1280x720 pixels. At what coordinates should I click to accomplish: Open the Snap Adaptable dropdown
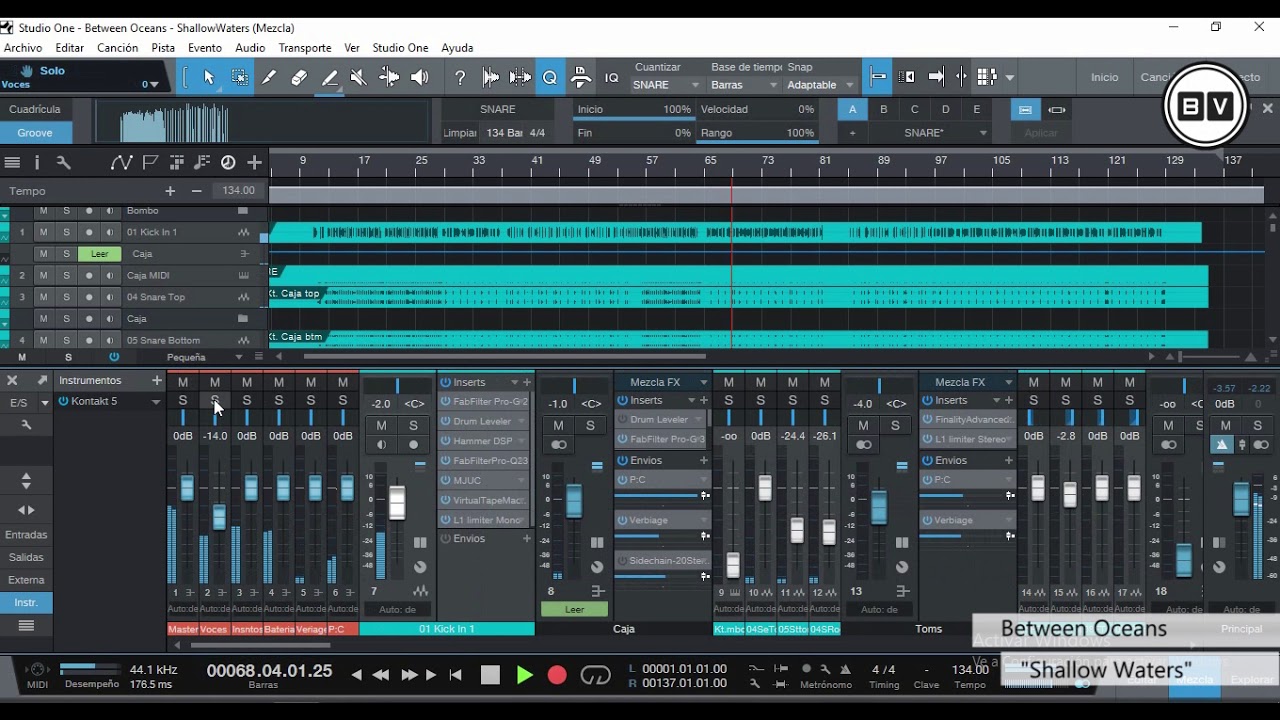(820, 85)
